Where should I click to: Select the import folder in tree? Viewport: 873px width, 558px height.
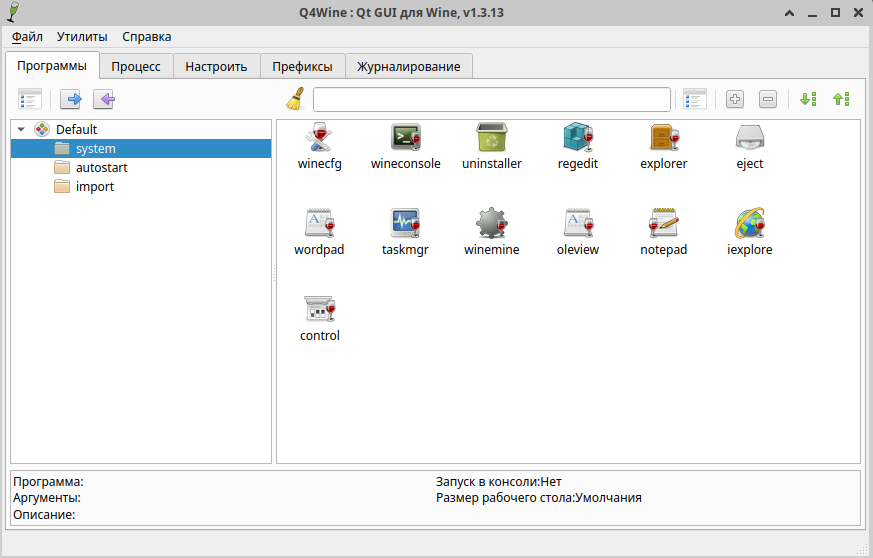point(95,187)
